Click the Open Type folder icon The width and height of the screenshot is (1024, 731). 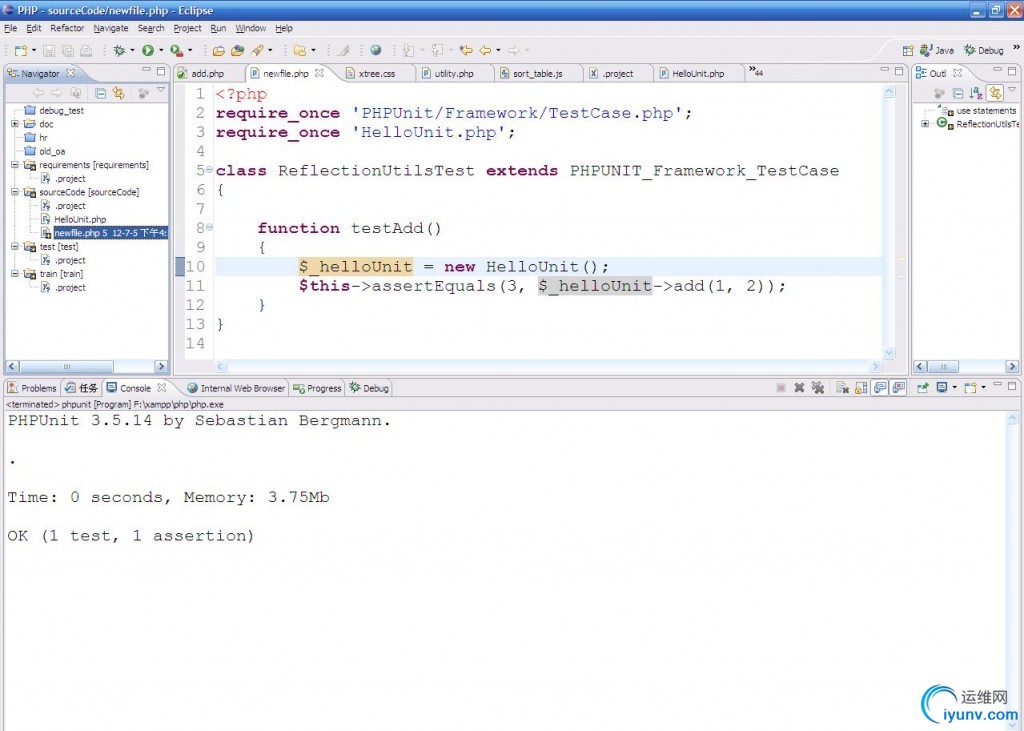219,50
